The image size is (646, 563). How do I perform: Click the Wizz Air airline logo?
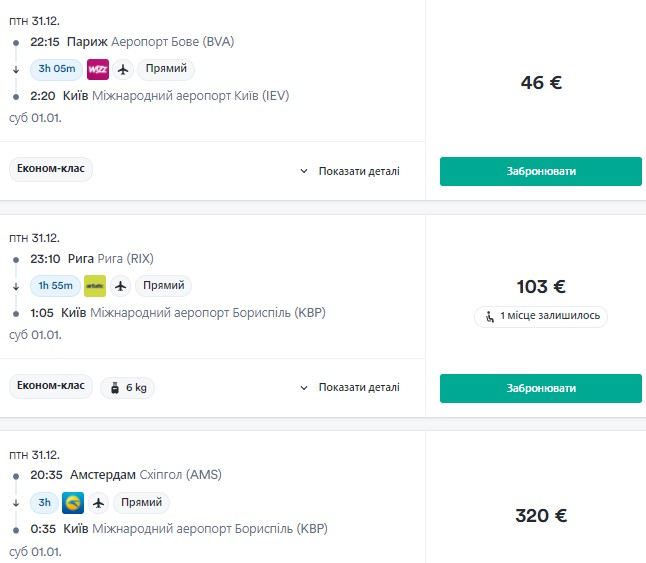98,69
